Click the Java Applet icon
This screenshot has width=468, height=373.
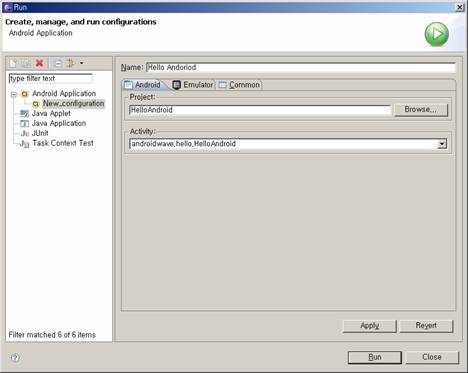point(24,114)
